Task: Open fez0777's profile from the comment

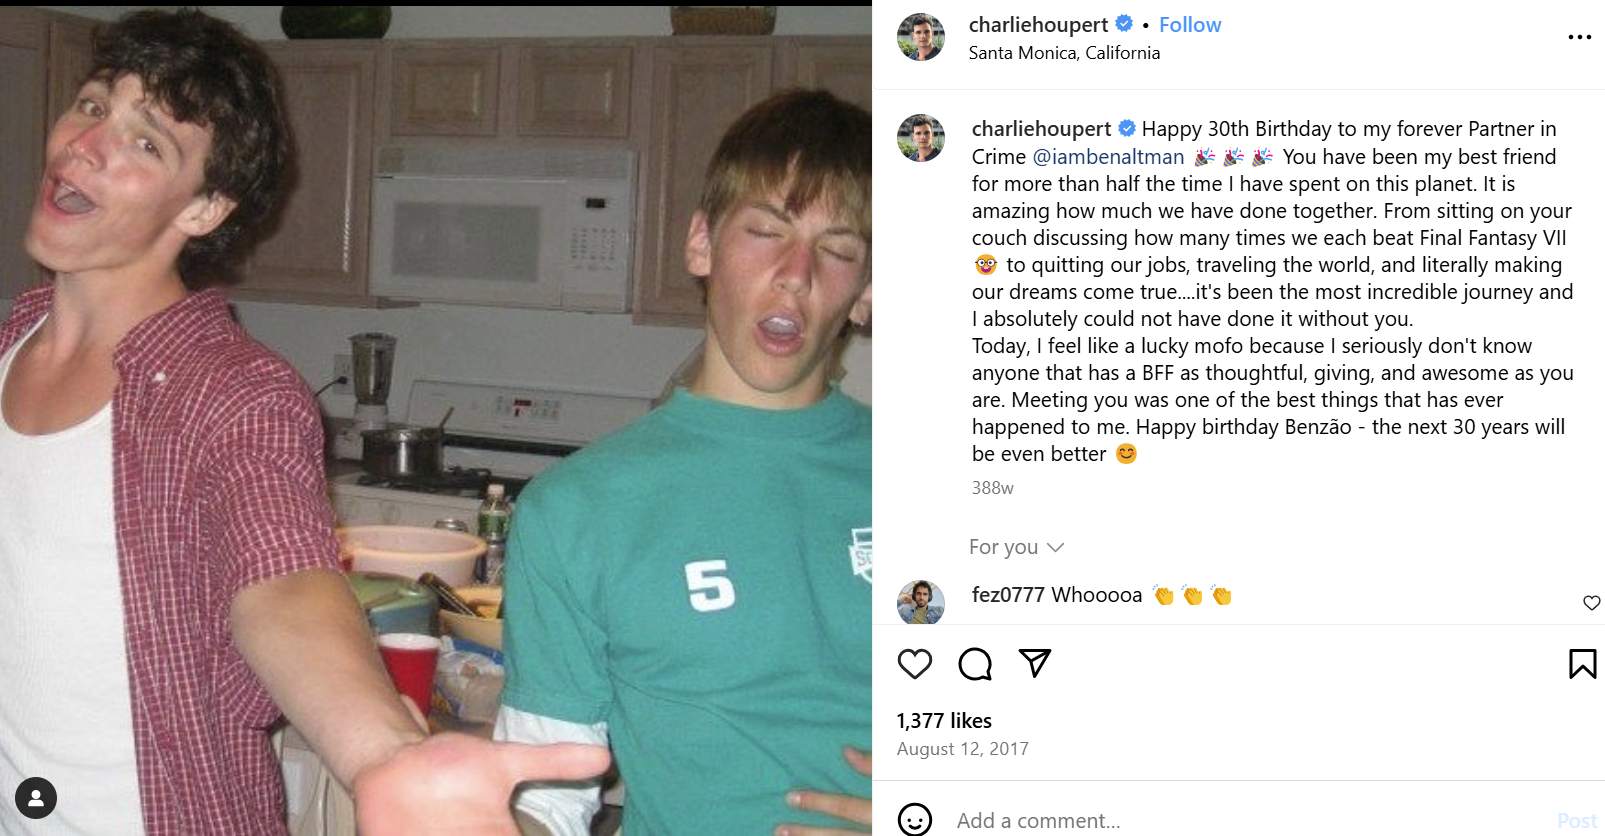Action: click(1008, 595)
